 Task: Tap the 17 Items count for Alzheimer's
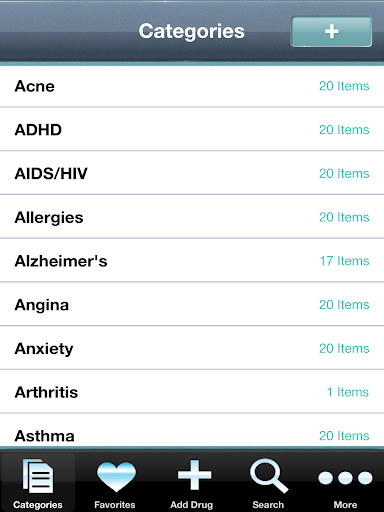coord(344,261)
